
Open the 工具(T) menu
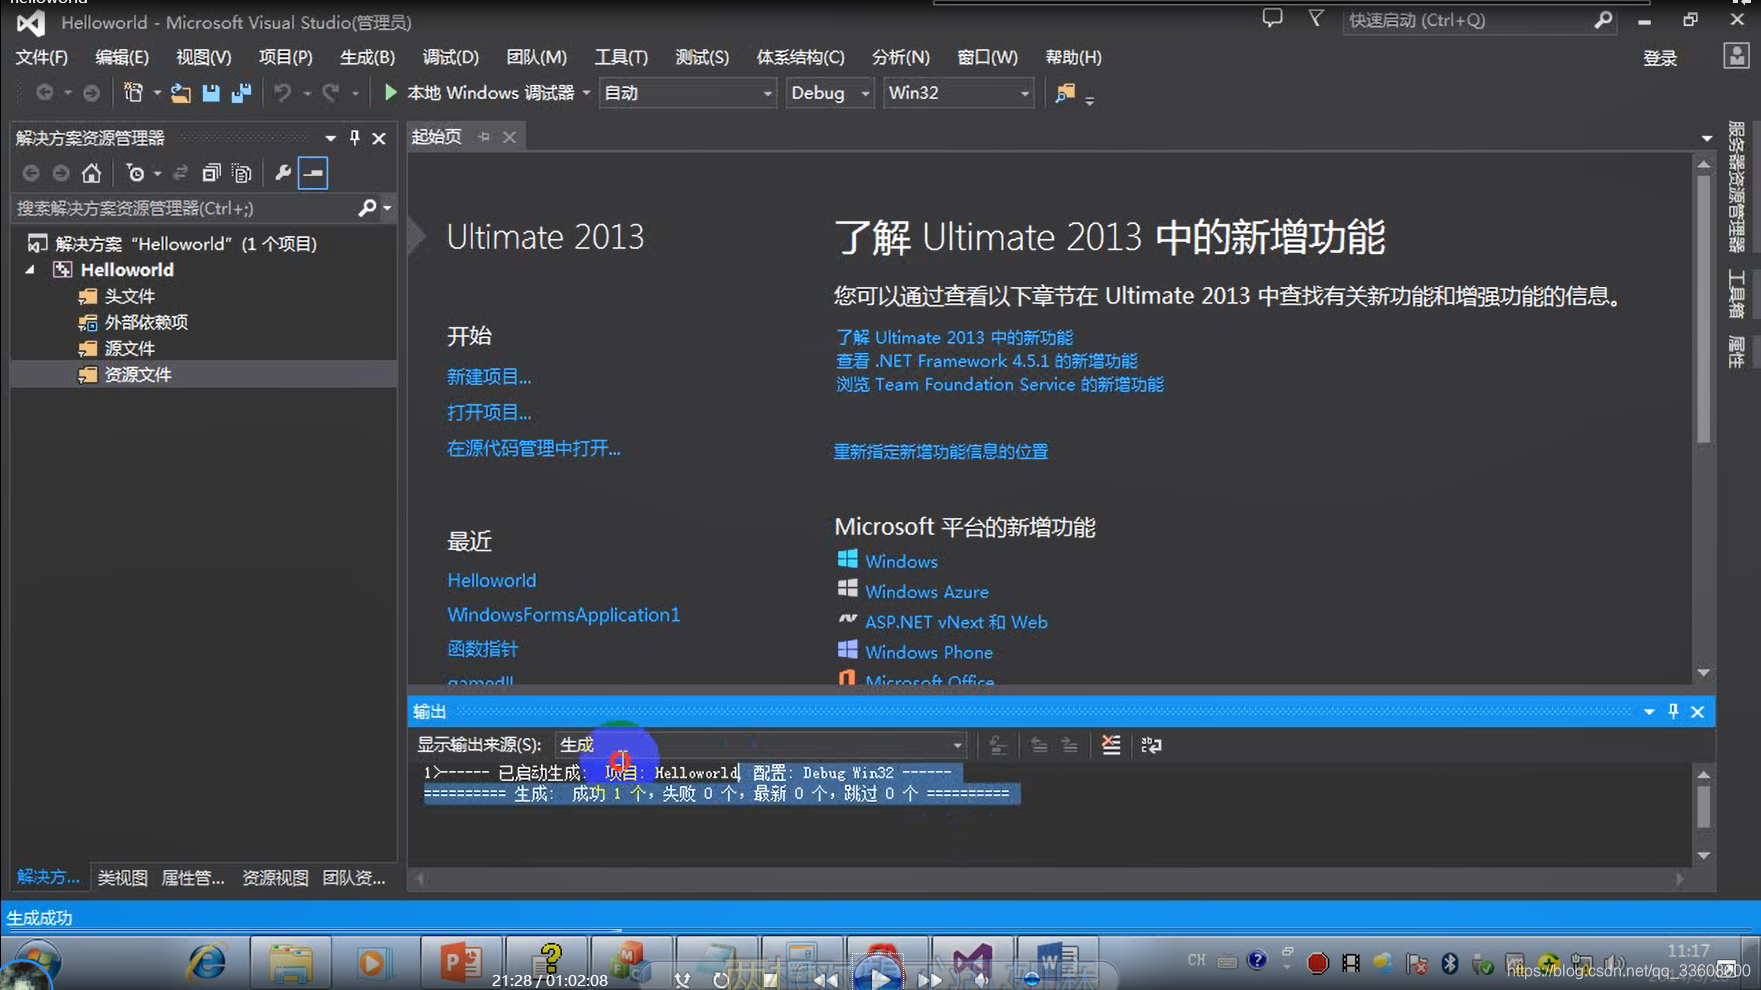point(621,57)
